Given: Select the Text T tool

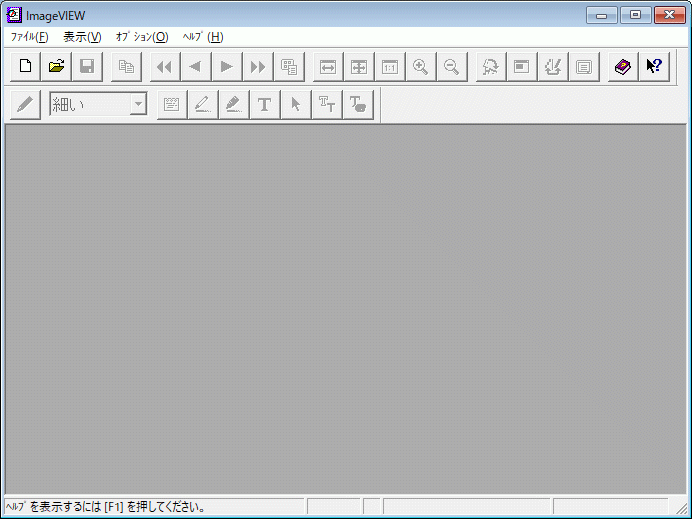Looking at the screenshot, I should [264, 105].
